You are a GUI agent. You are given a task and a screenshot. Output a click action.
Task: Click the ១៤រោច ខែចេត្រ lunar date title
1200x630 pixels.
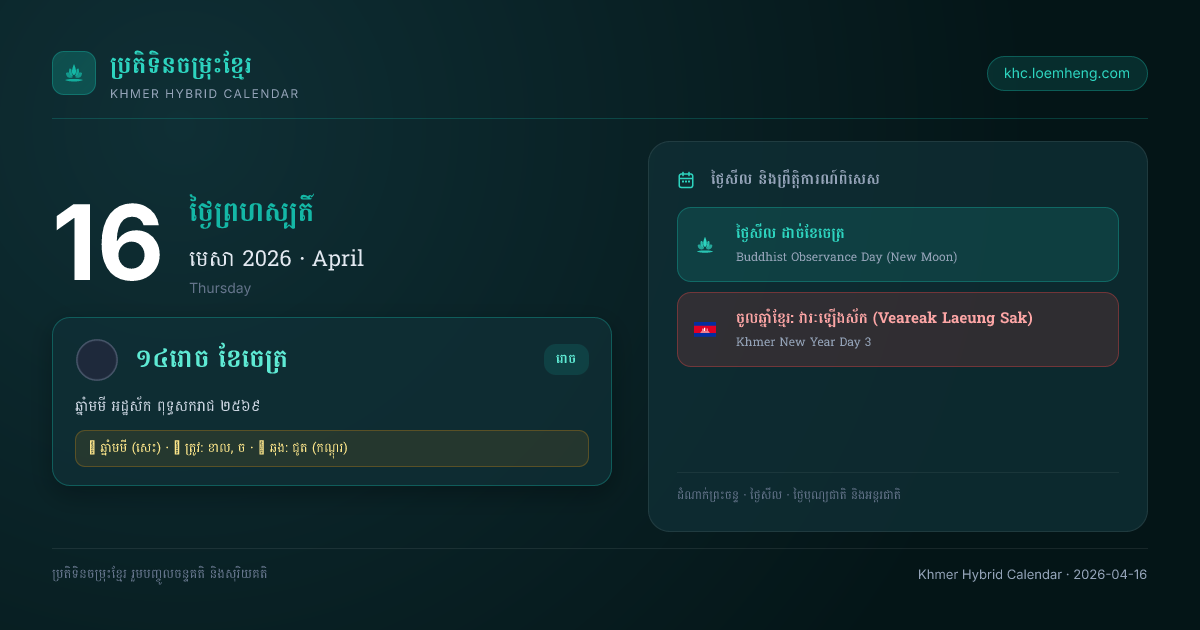(x=212, y=359)
